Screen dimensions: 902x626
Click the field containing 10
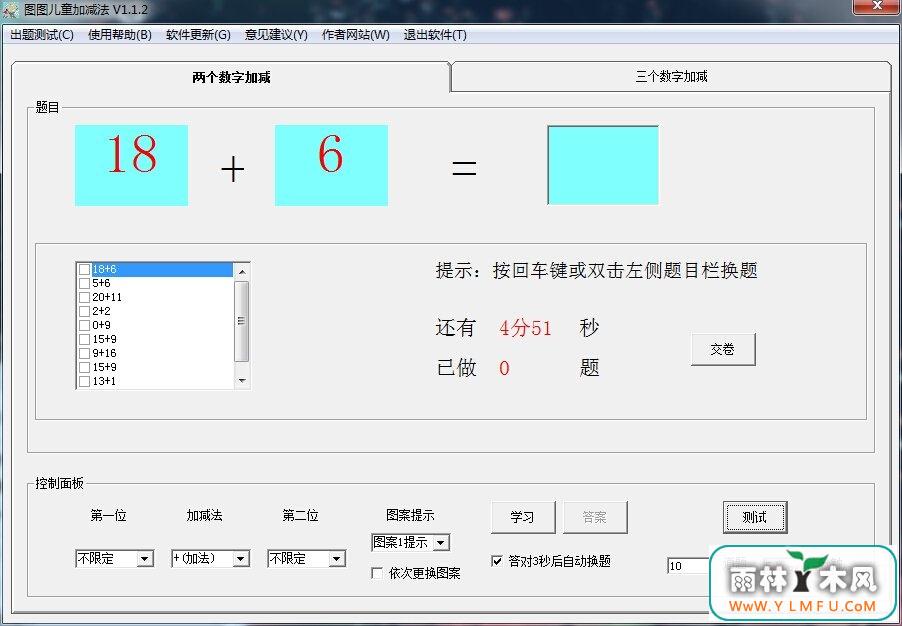(x=689, y=566)
